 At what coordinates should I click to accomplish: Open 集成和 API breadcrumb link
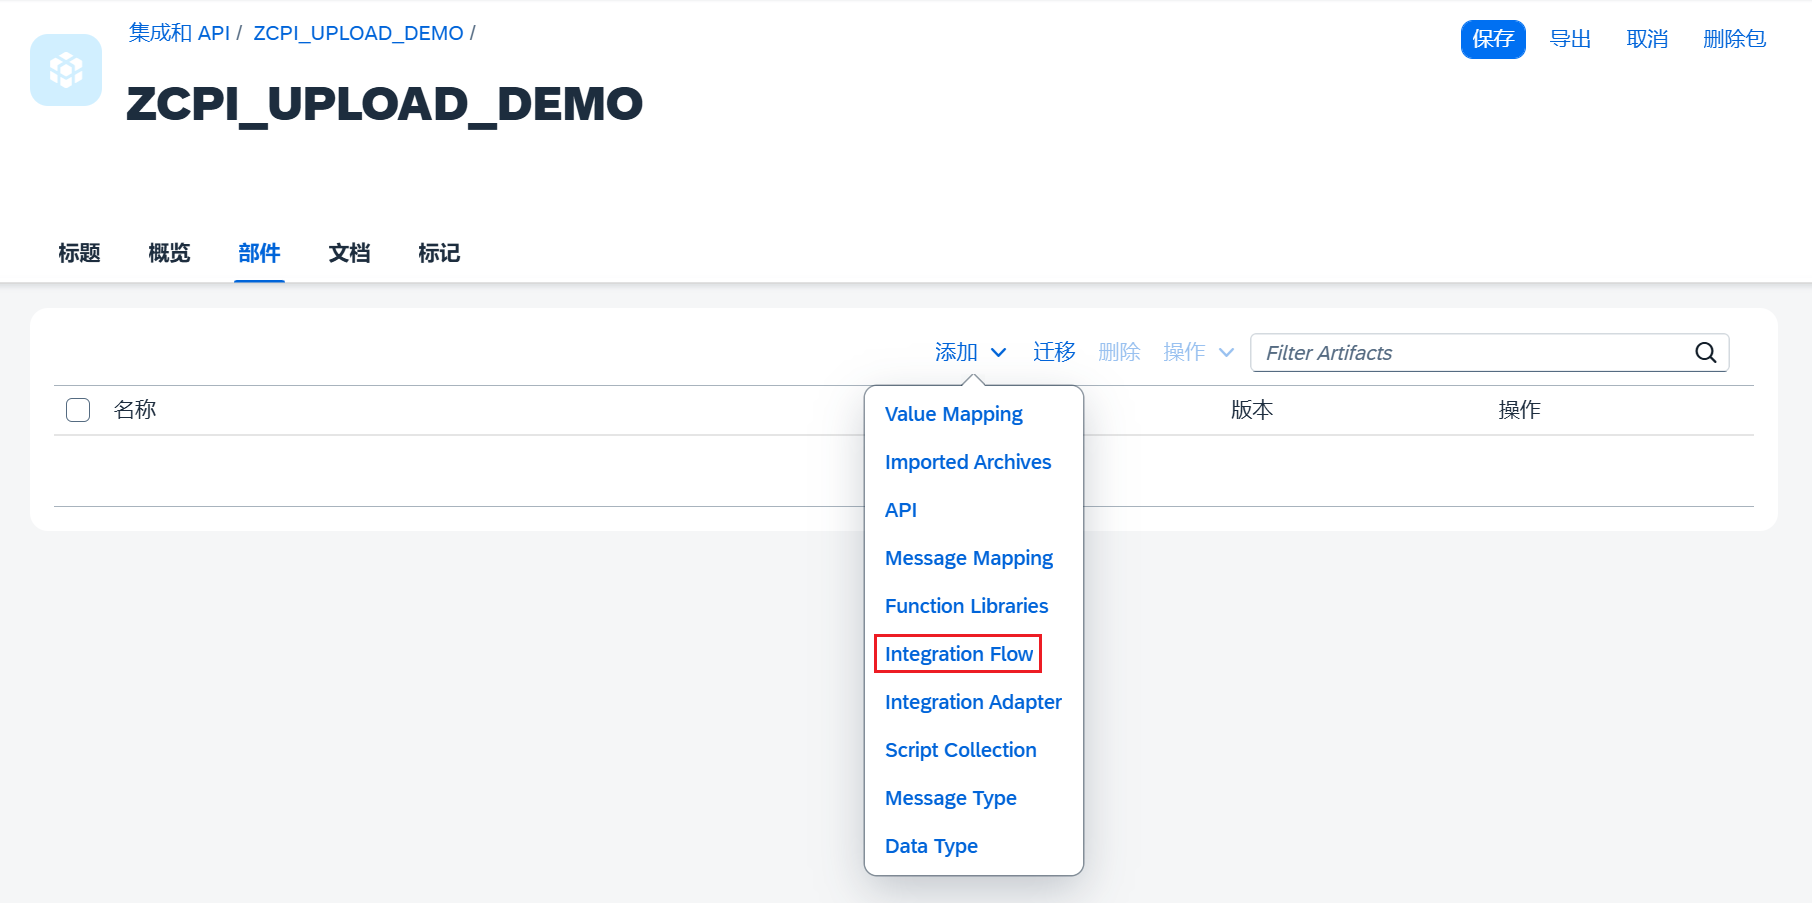point(179,33)
